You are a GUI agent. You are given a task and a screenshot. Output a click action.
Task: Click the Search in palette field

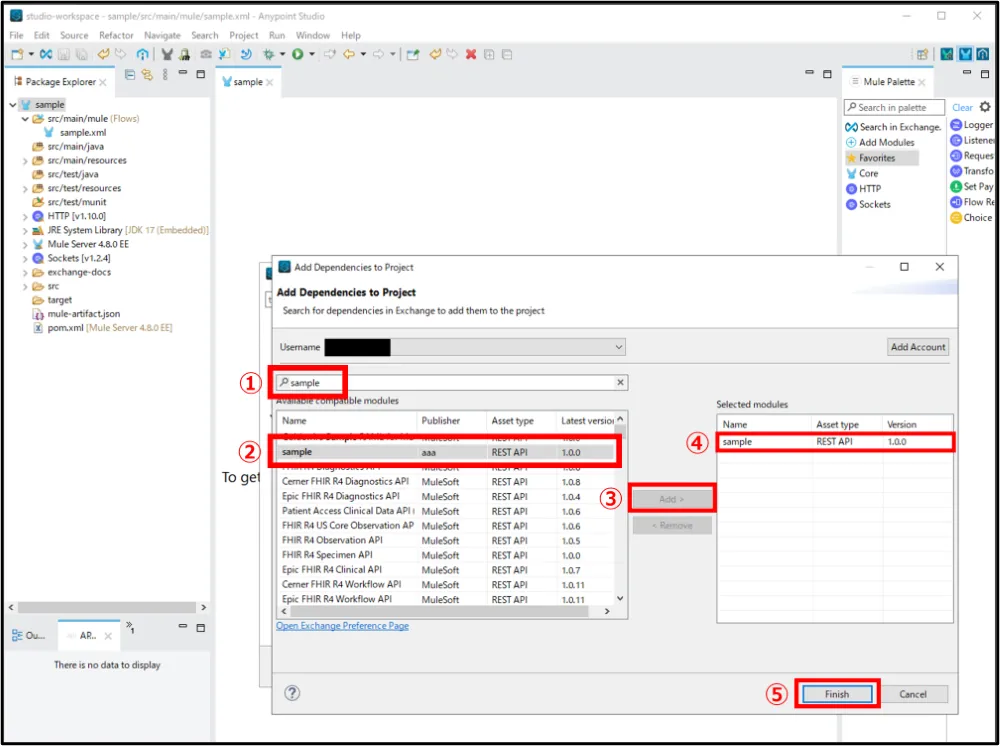tap(893, 107)
